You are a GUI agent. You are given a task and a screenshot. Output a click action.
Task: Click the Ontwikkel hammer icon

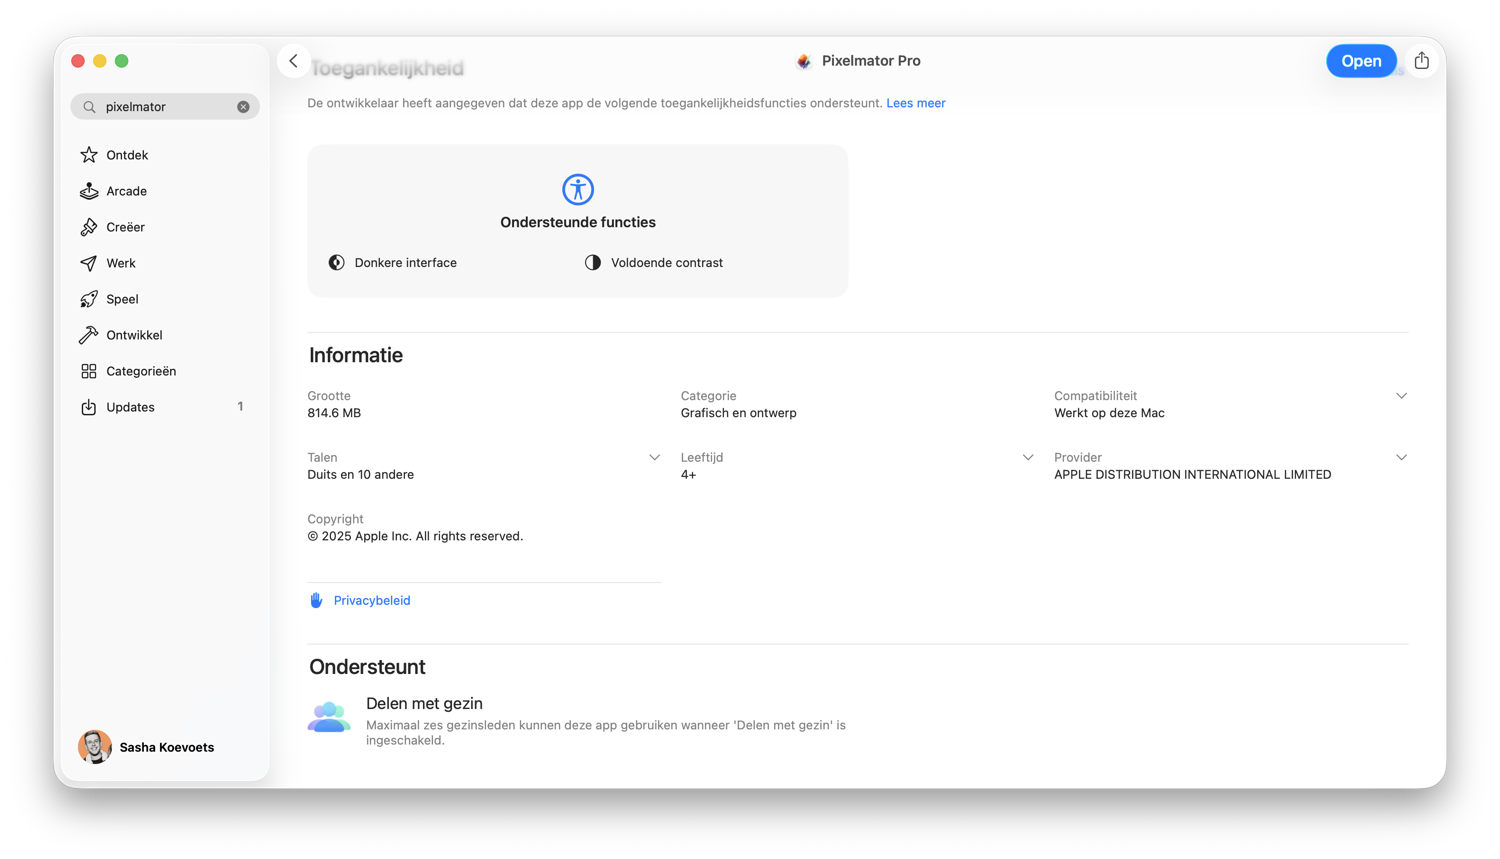pyautogui.click(x=89, y=335)
